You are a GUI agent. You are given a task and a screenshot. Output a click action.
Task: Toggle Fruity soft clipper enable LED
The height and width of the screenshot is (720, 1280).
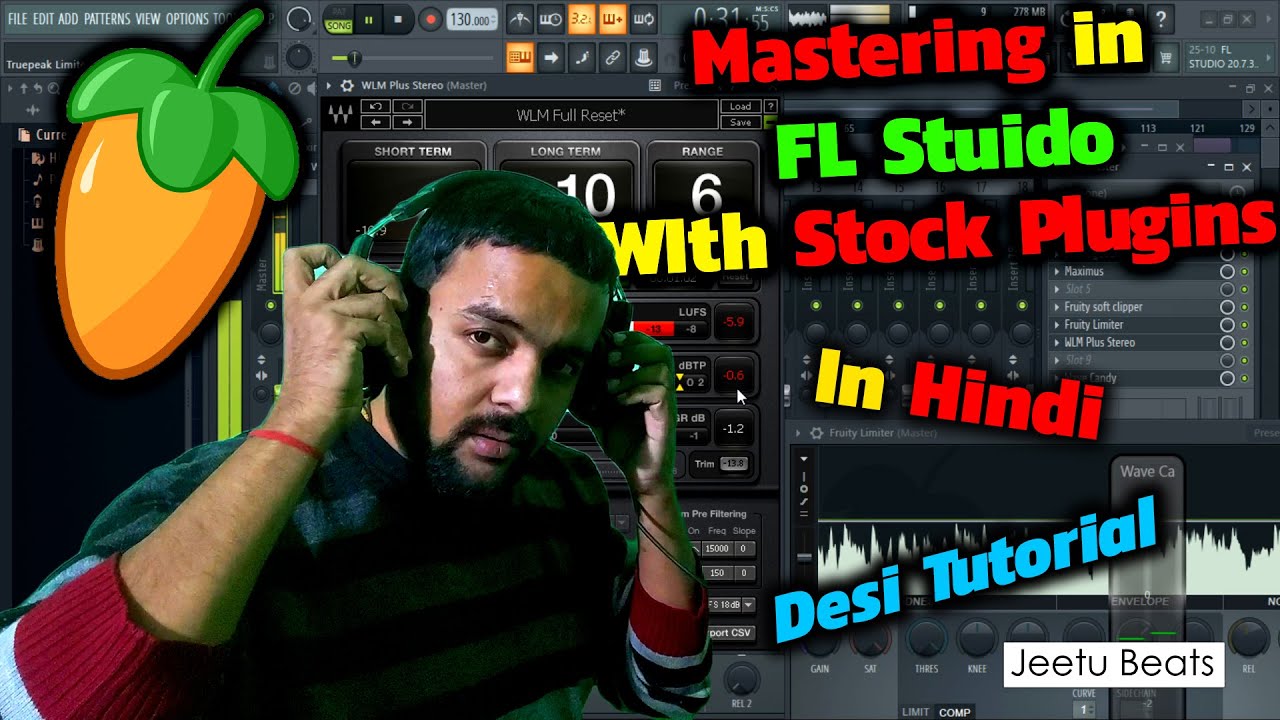[x=1245, y=307]
